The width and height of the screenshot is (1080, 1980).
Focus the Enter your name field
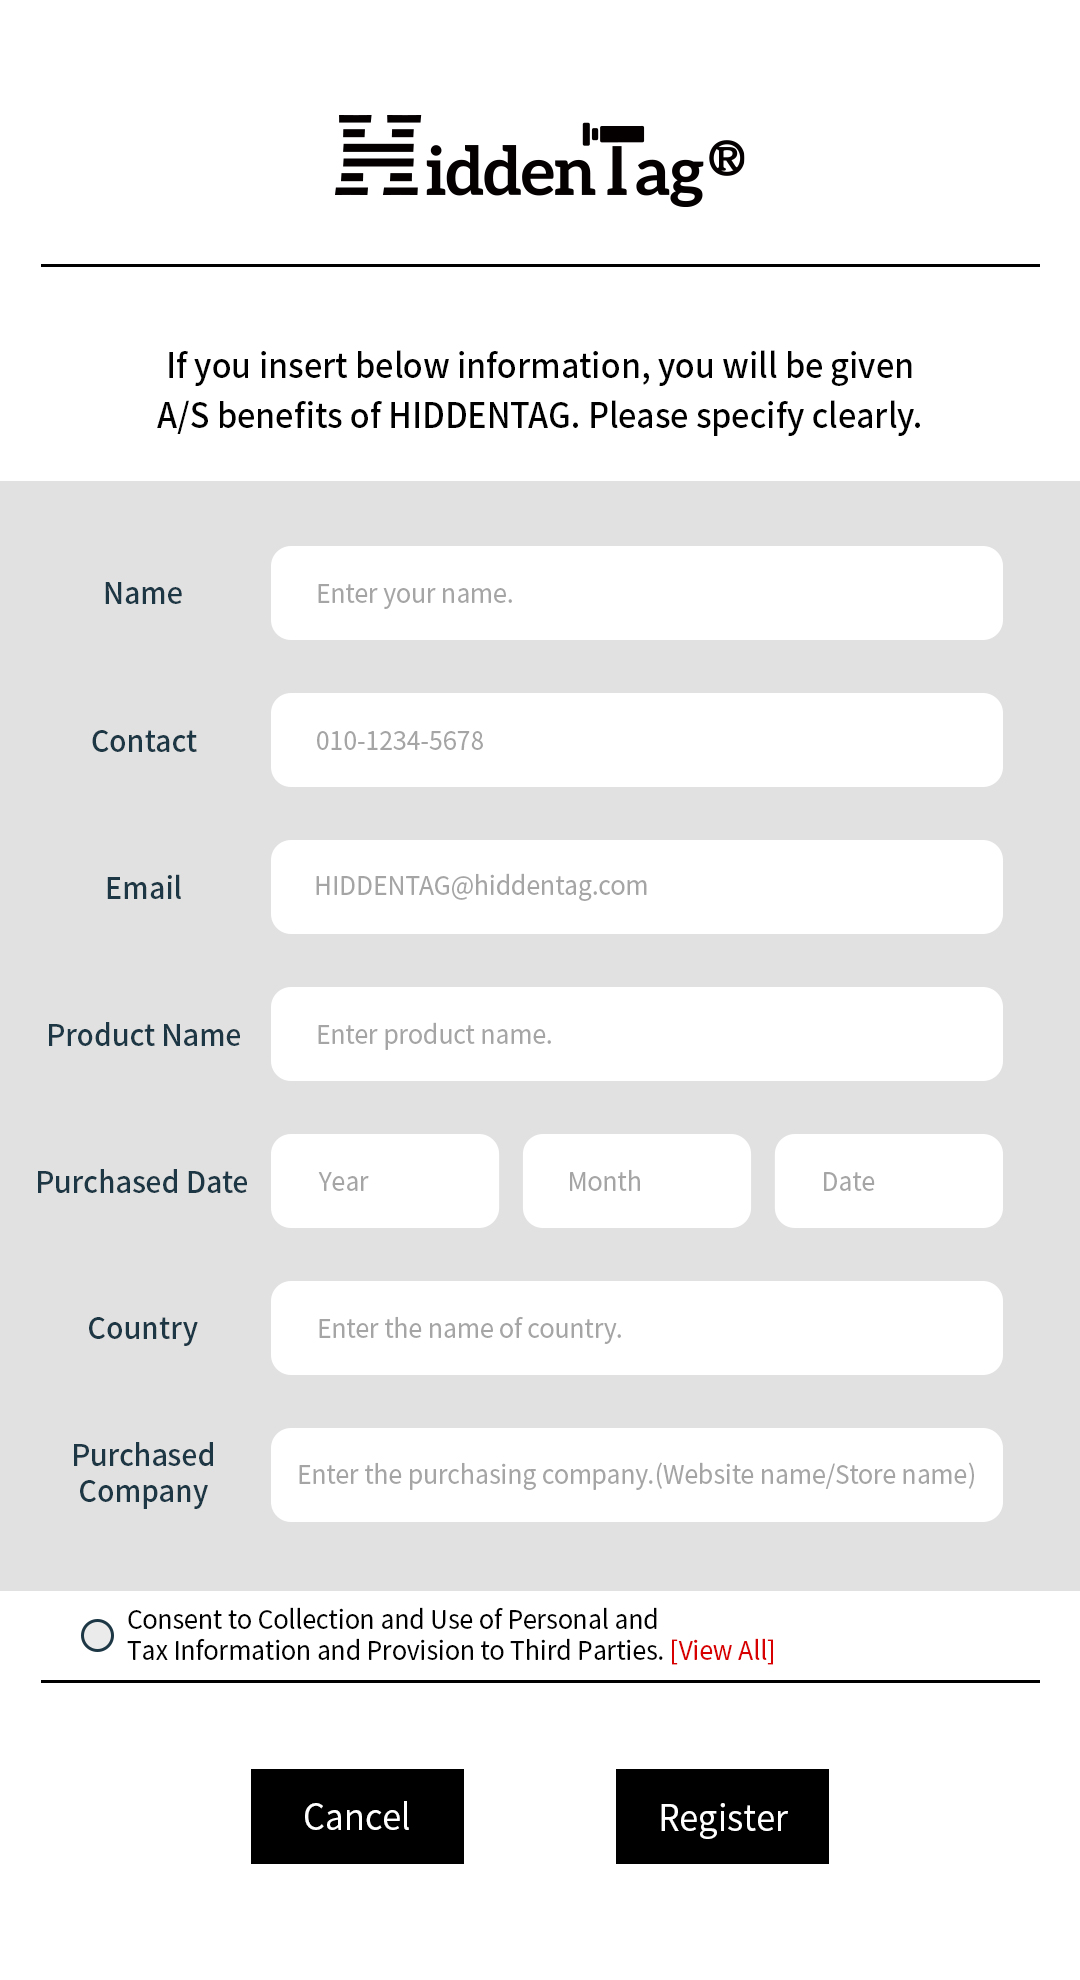click(x=637, y=593)
